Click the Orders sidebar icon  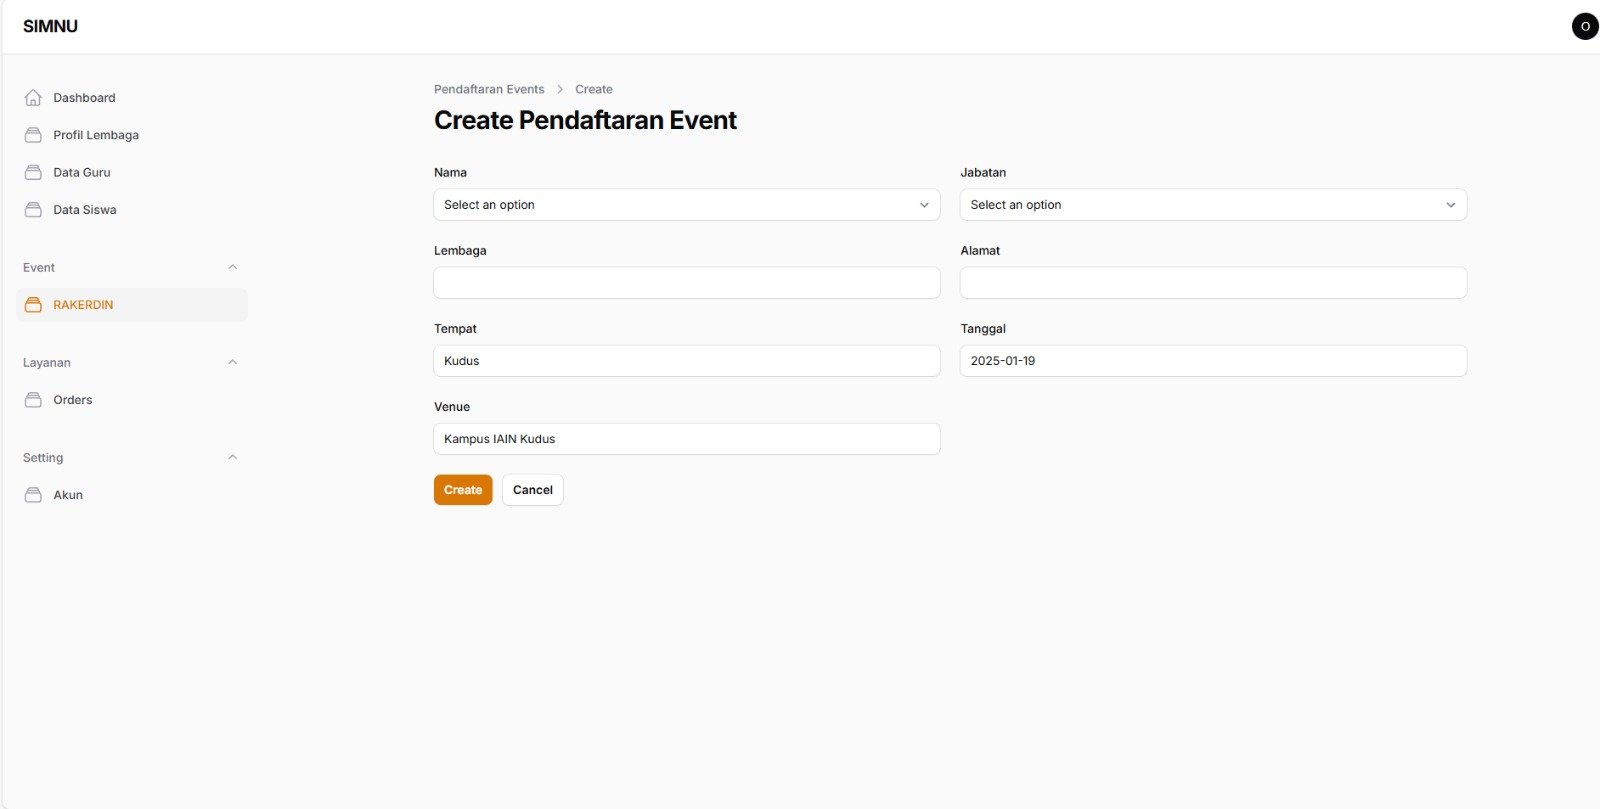click(x=33, y=400)
